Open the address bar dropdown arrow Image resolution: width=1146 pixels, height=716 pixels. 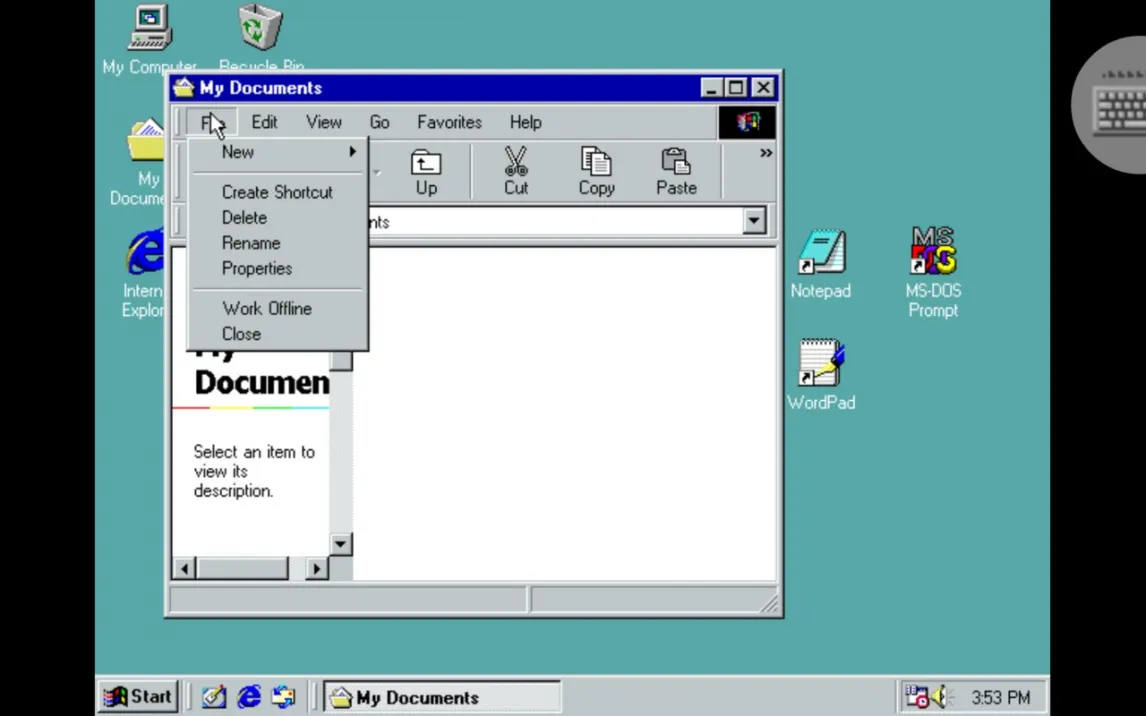(755, 221)
